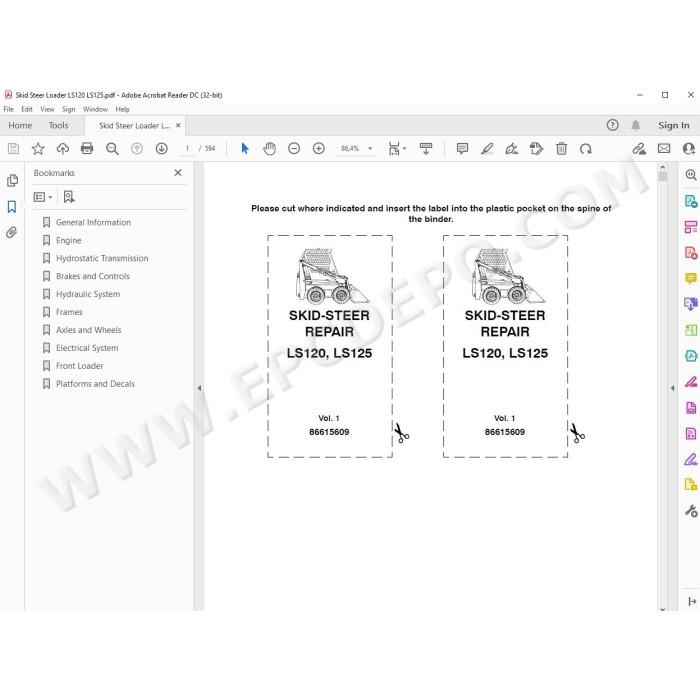Image resolution: width=700 pixels, height=700 pixels.
Task: Open More Tools wrench icon
Action: [691, 511]
